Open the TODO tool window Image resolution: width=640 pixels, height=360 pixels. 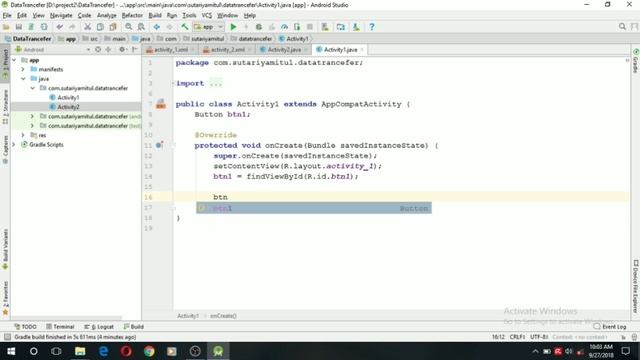[x=25, y=327]
